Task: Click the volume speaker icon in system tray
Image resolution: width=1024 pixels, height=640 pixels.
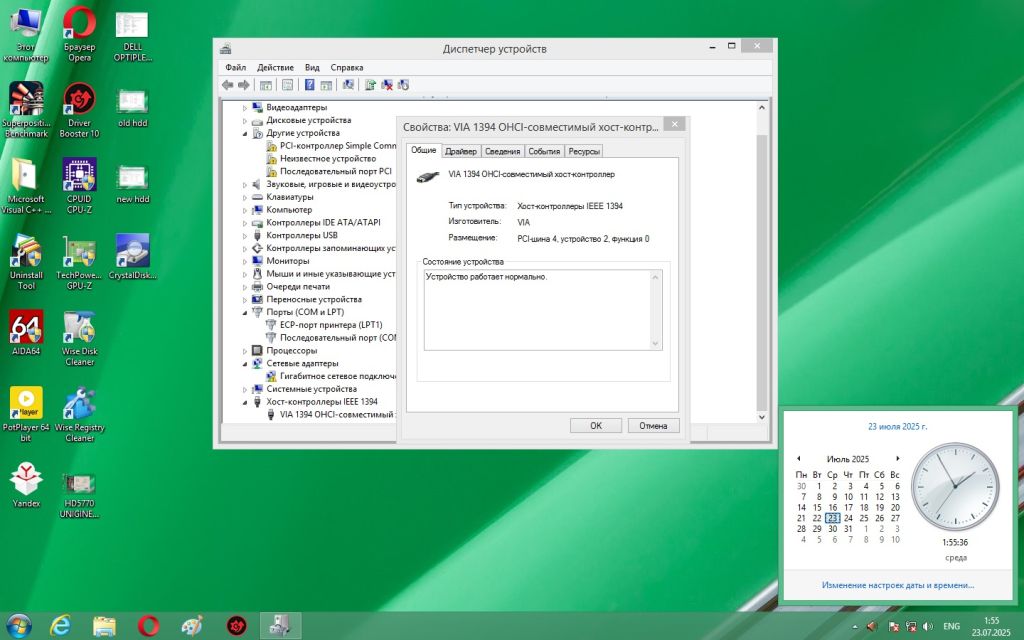Action: [x=928, y=627]
